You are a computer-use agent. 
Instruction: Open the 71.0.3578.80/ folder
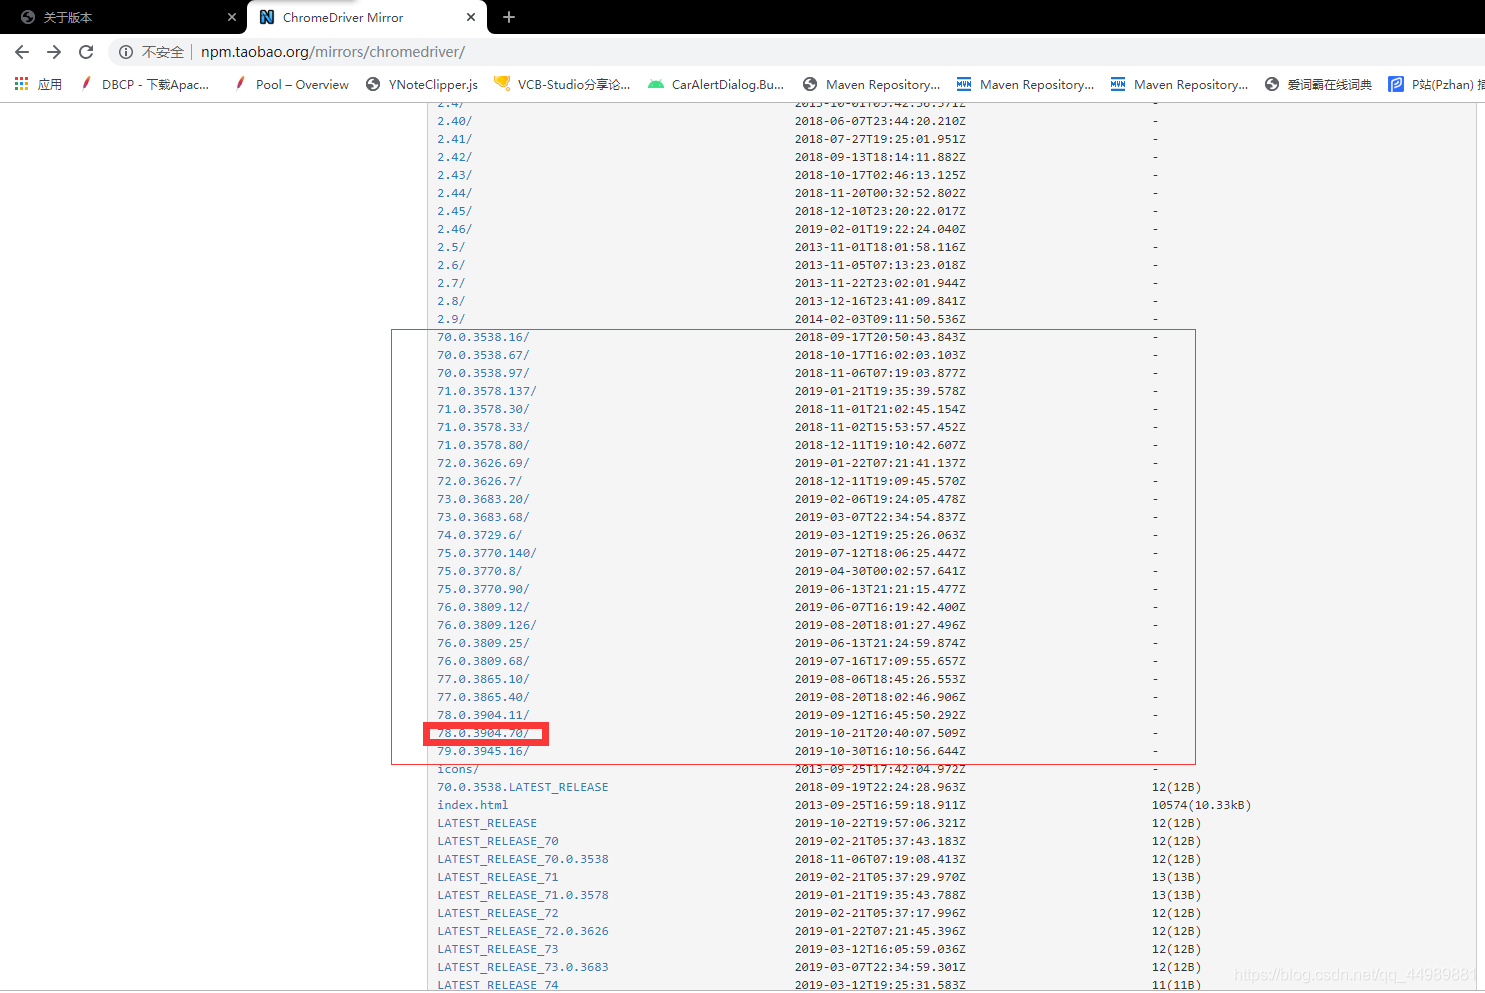pyautogui.click(x=483, y=445)
